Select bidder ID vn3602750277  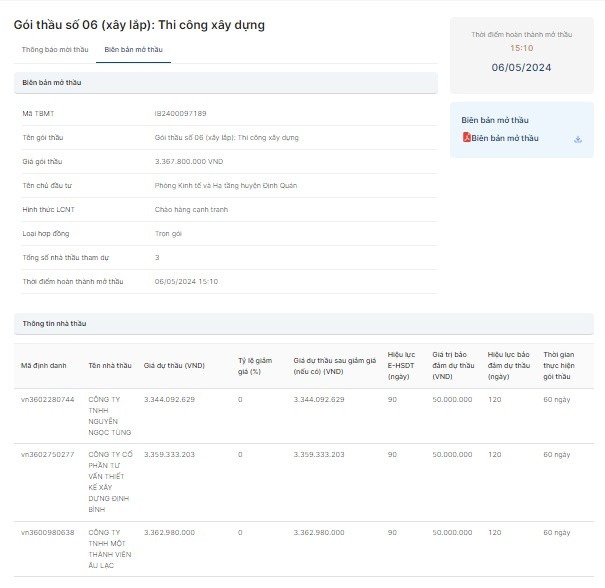(47, 455)
